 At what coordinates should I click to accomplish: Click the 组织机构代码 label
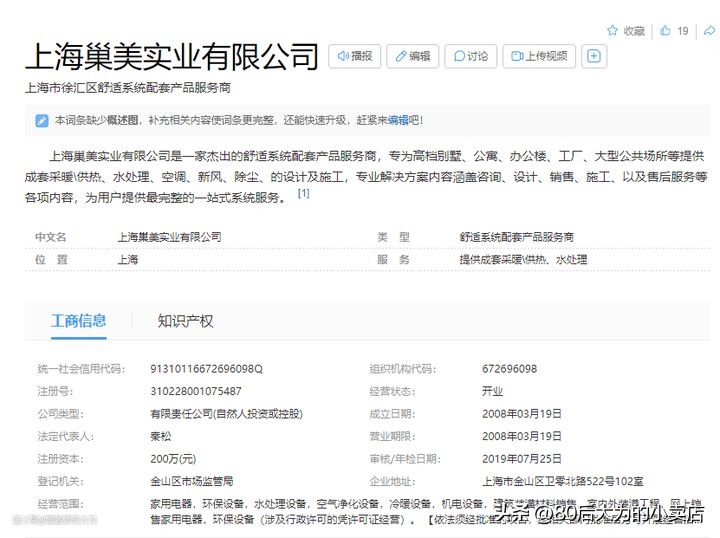[x=403, y=369]
